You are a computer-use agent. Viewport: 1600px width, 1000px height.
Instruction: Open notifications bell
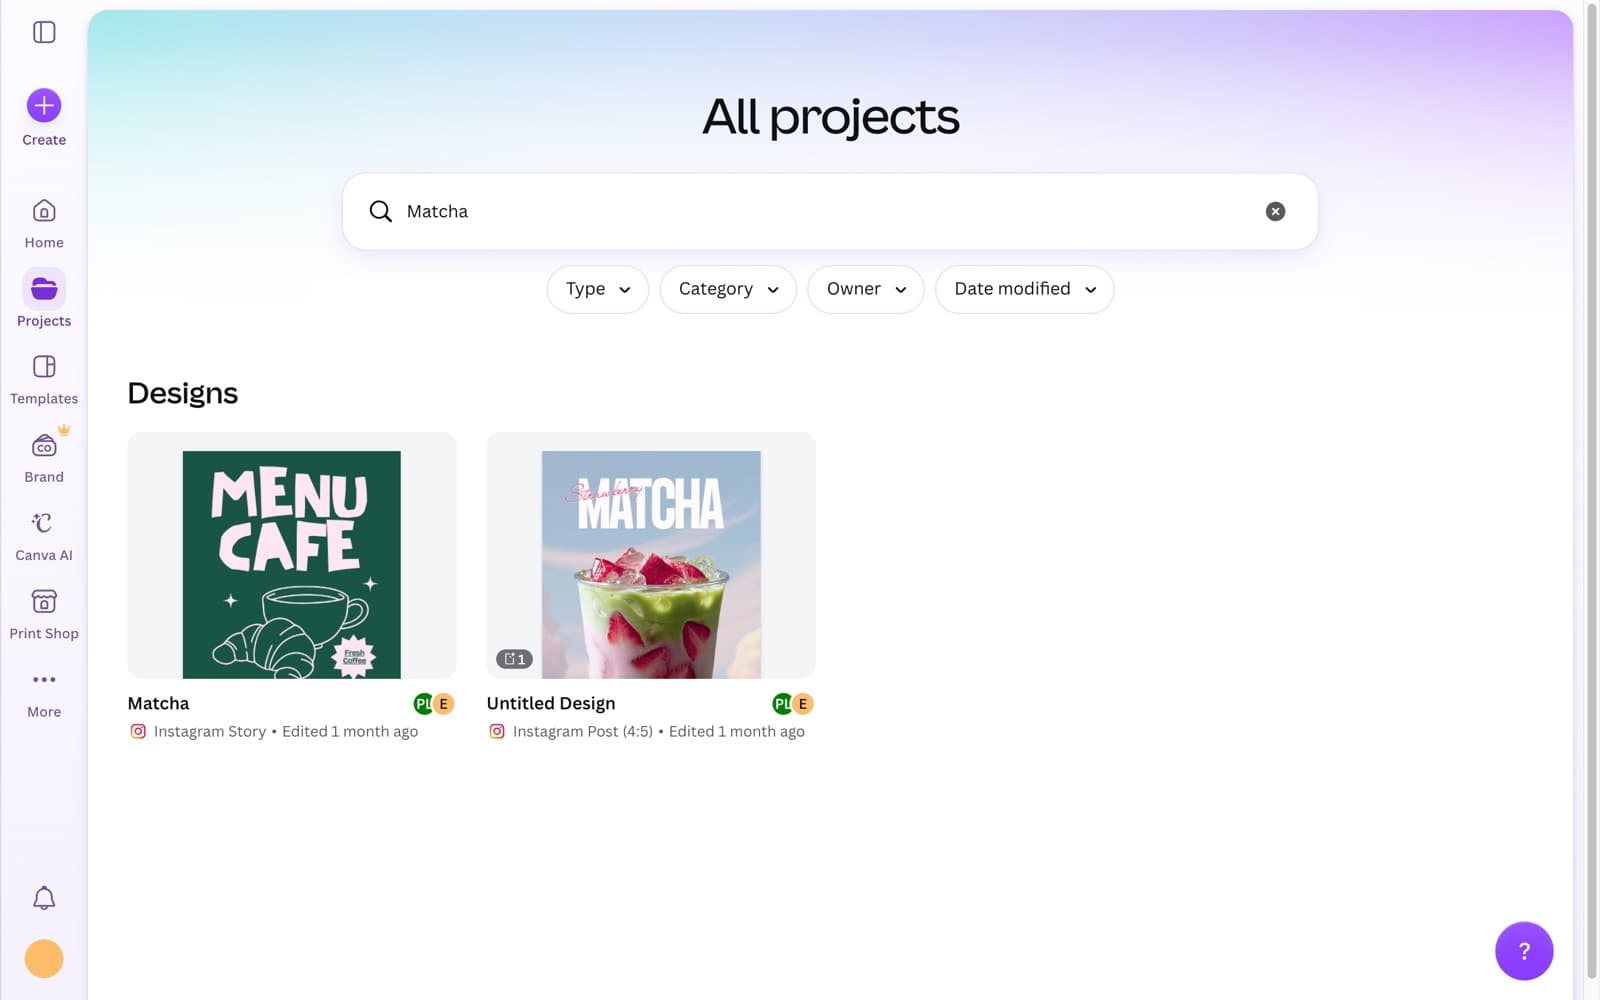click(x=44, y=898)
